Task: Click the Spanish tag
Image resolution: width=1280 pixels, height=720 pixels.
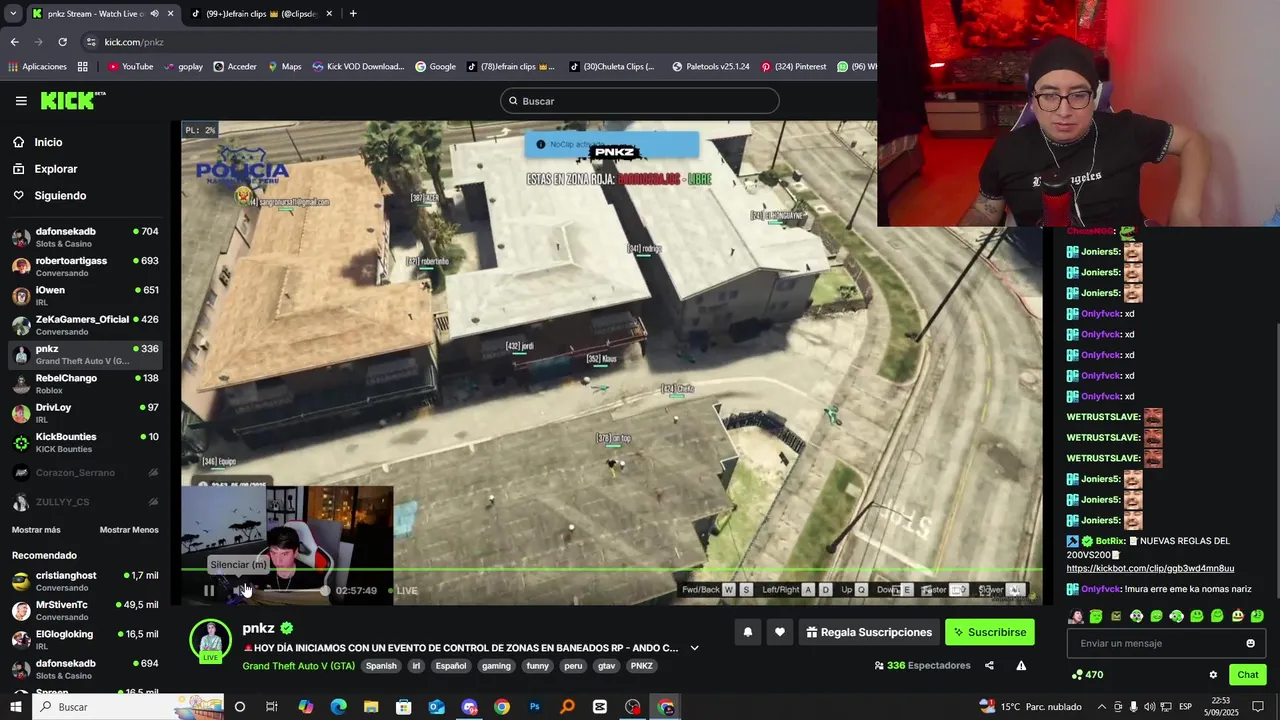Action: 381,666
